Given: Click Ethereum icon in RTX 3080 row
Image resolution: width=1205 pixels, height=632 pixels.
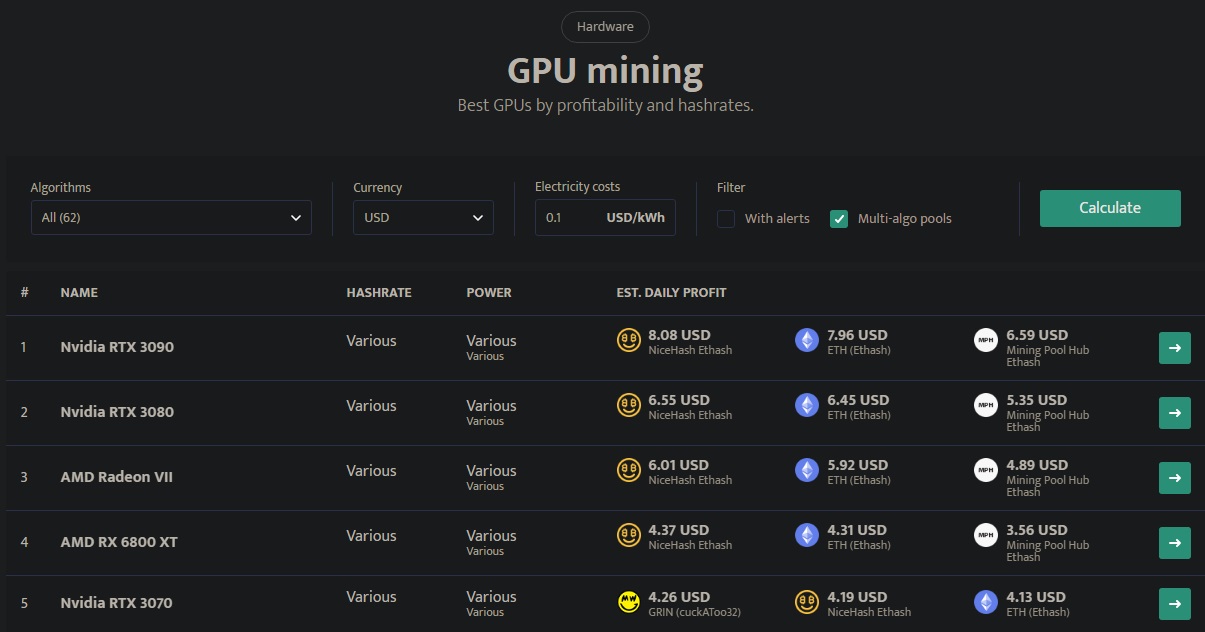Looking at the screenshot, I should 806,405.
